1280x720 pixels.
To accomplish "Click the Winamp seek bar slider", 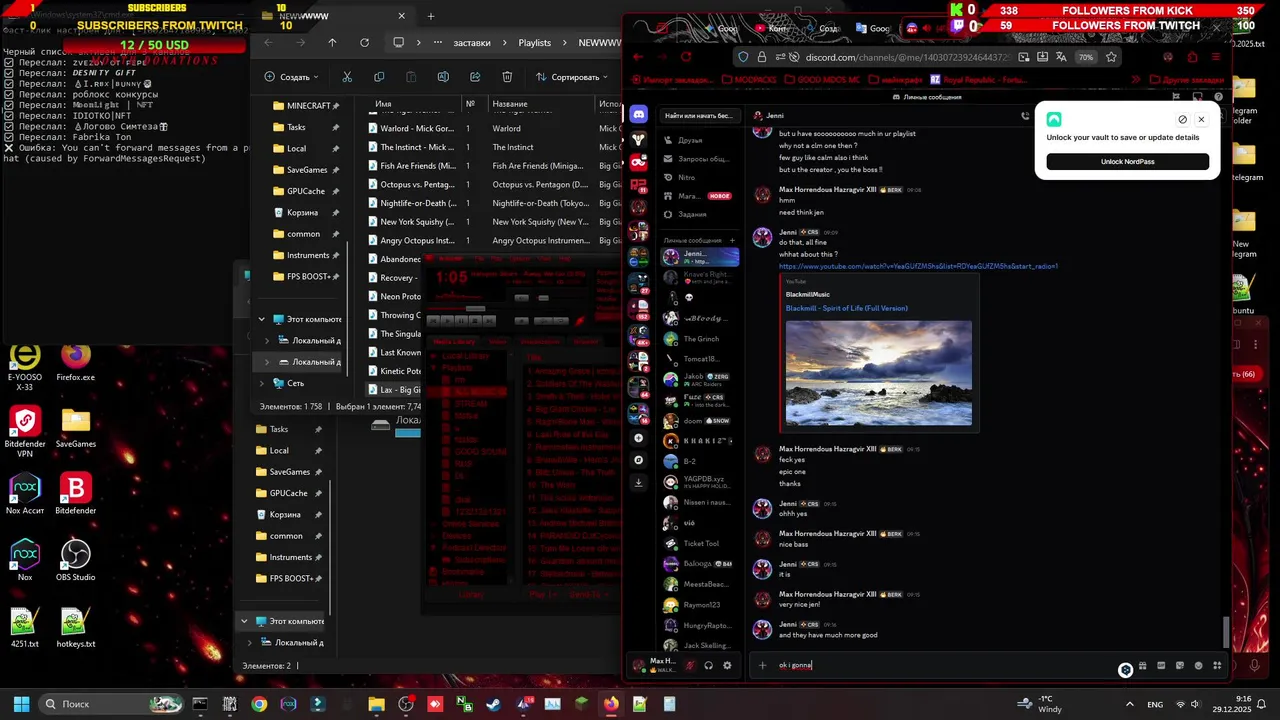I will click(475, 308).
